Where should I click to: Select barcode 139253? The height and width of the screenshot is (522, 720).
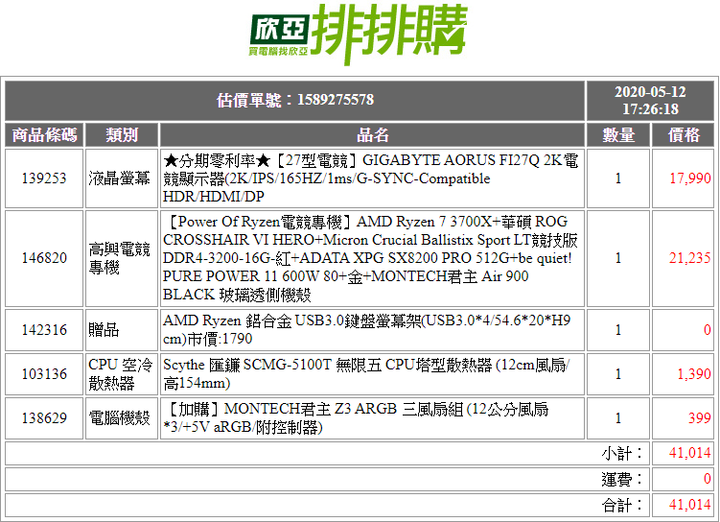pos(45,178)
